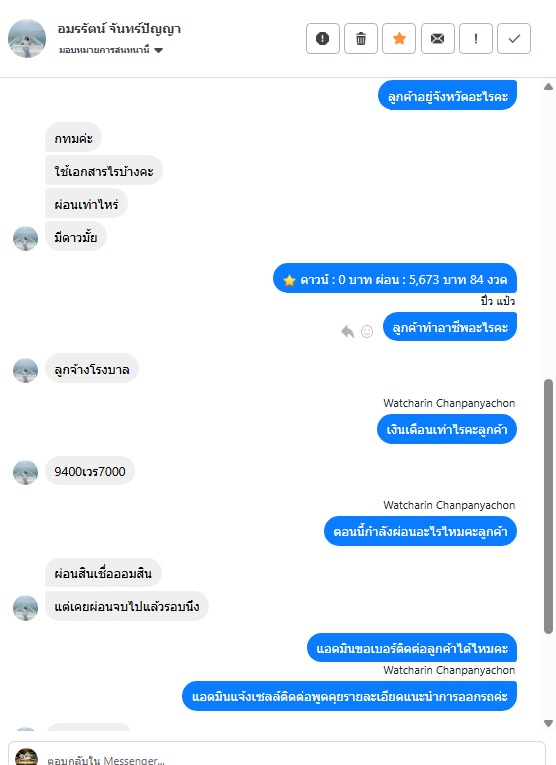Click customer profile picture in header
This screenshot has width=556, height=765.
point(27,39)
